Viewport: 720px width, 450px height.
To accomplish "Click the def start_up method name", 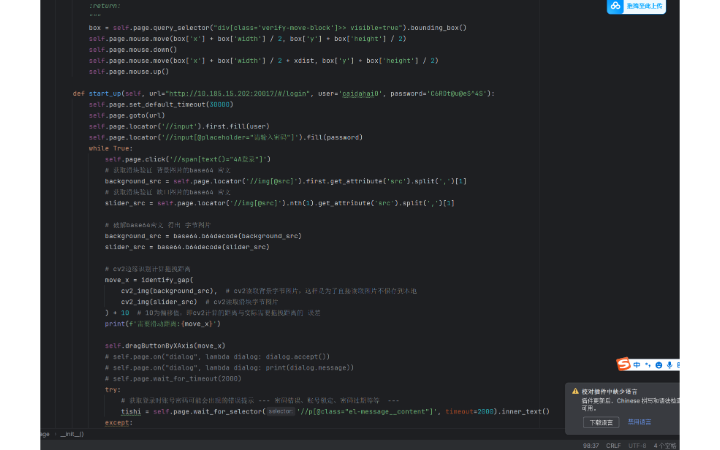I will [104, 94].
